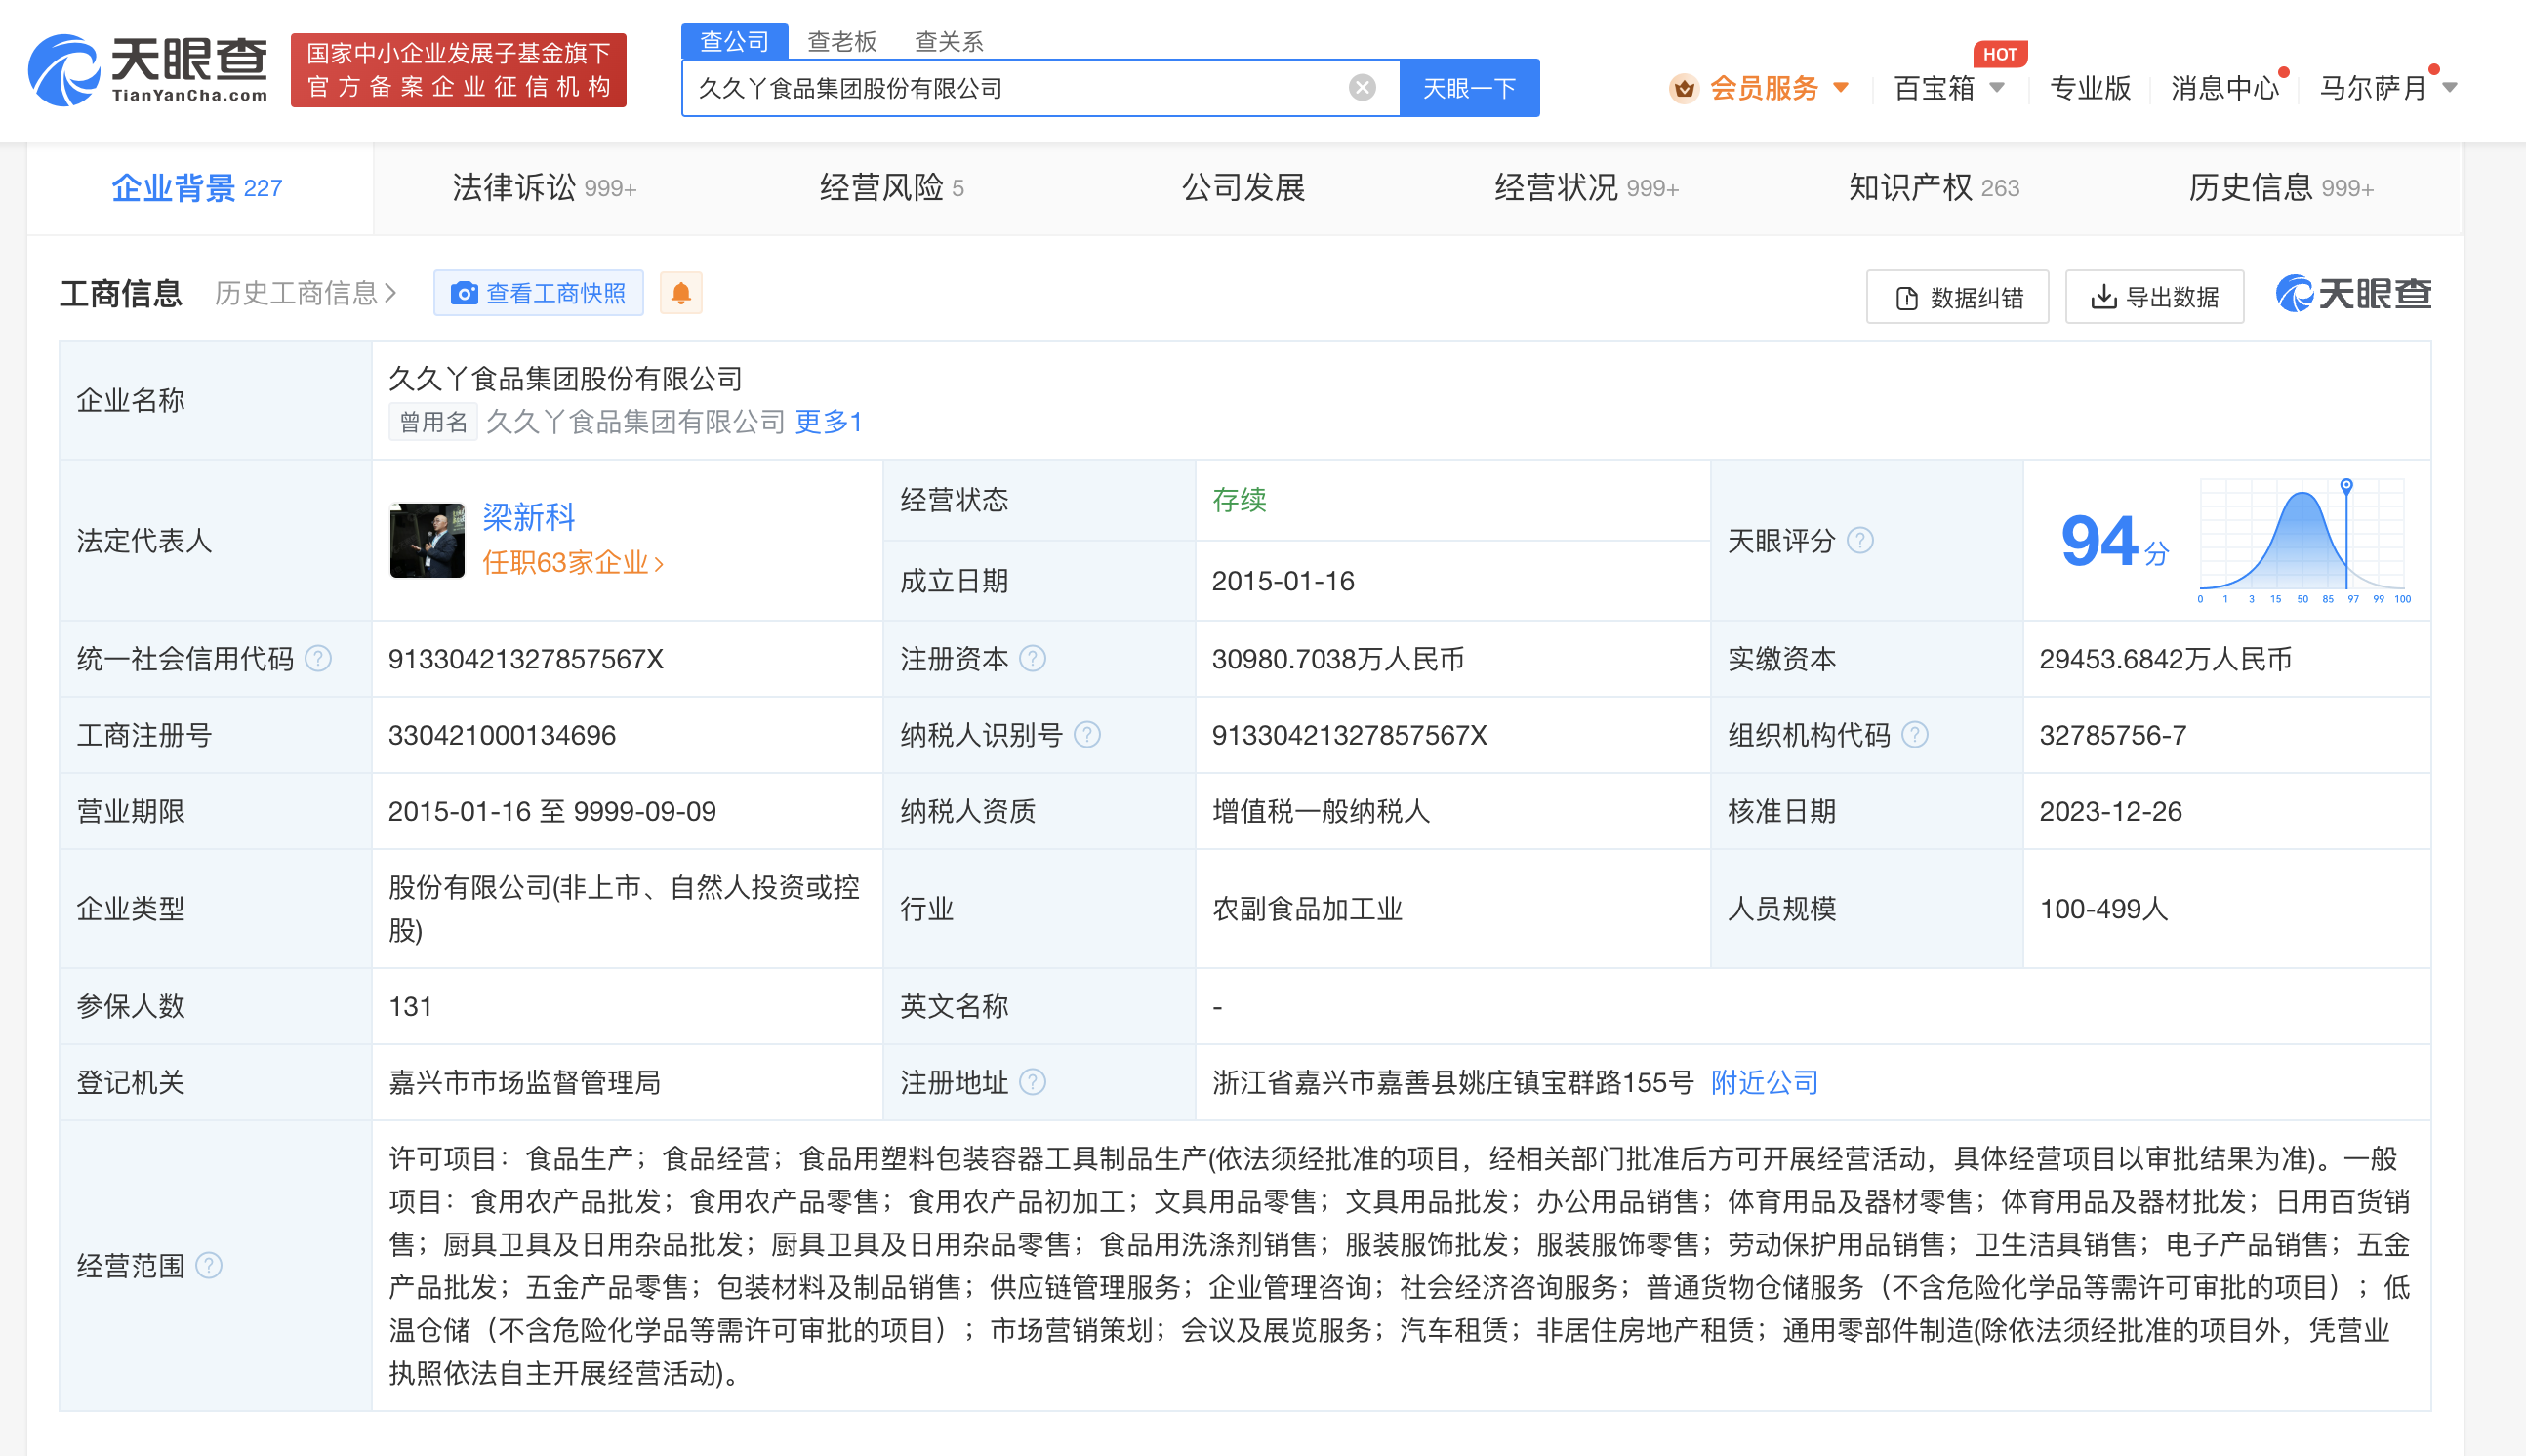The height and width of the screenshot is (1456, 2526).
Task: Click help icon beside 纳税人识别号
Action: 1087,735
